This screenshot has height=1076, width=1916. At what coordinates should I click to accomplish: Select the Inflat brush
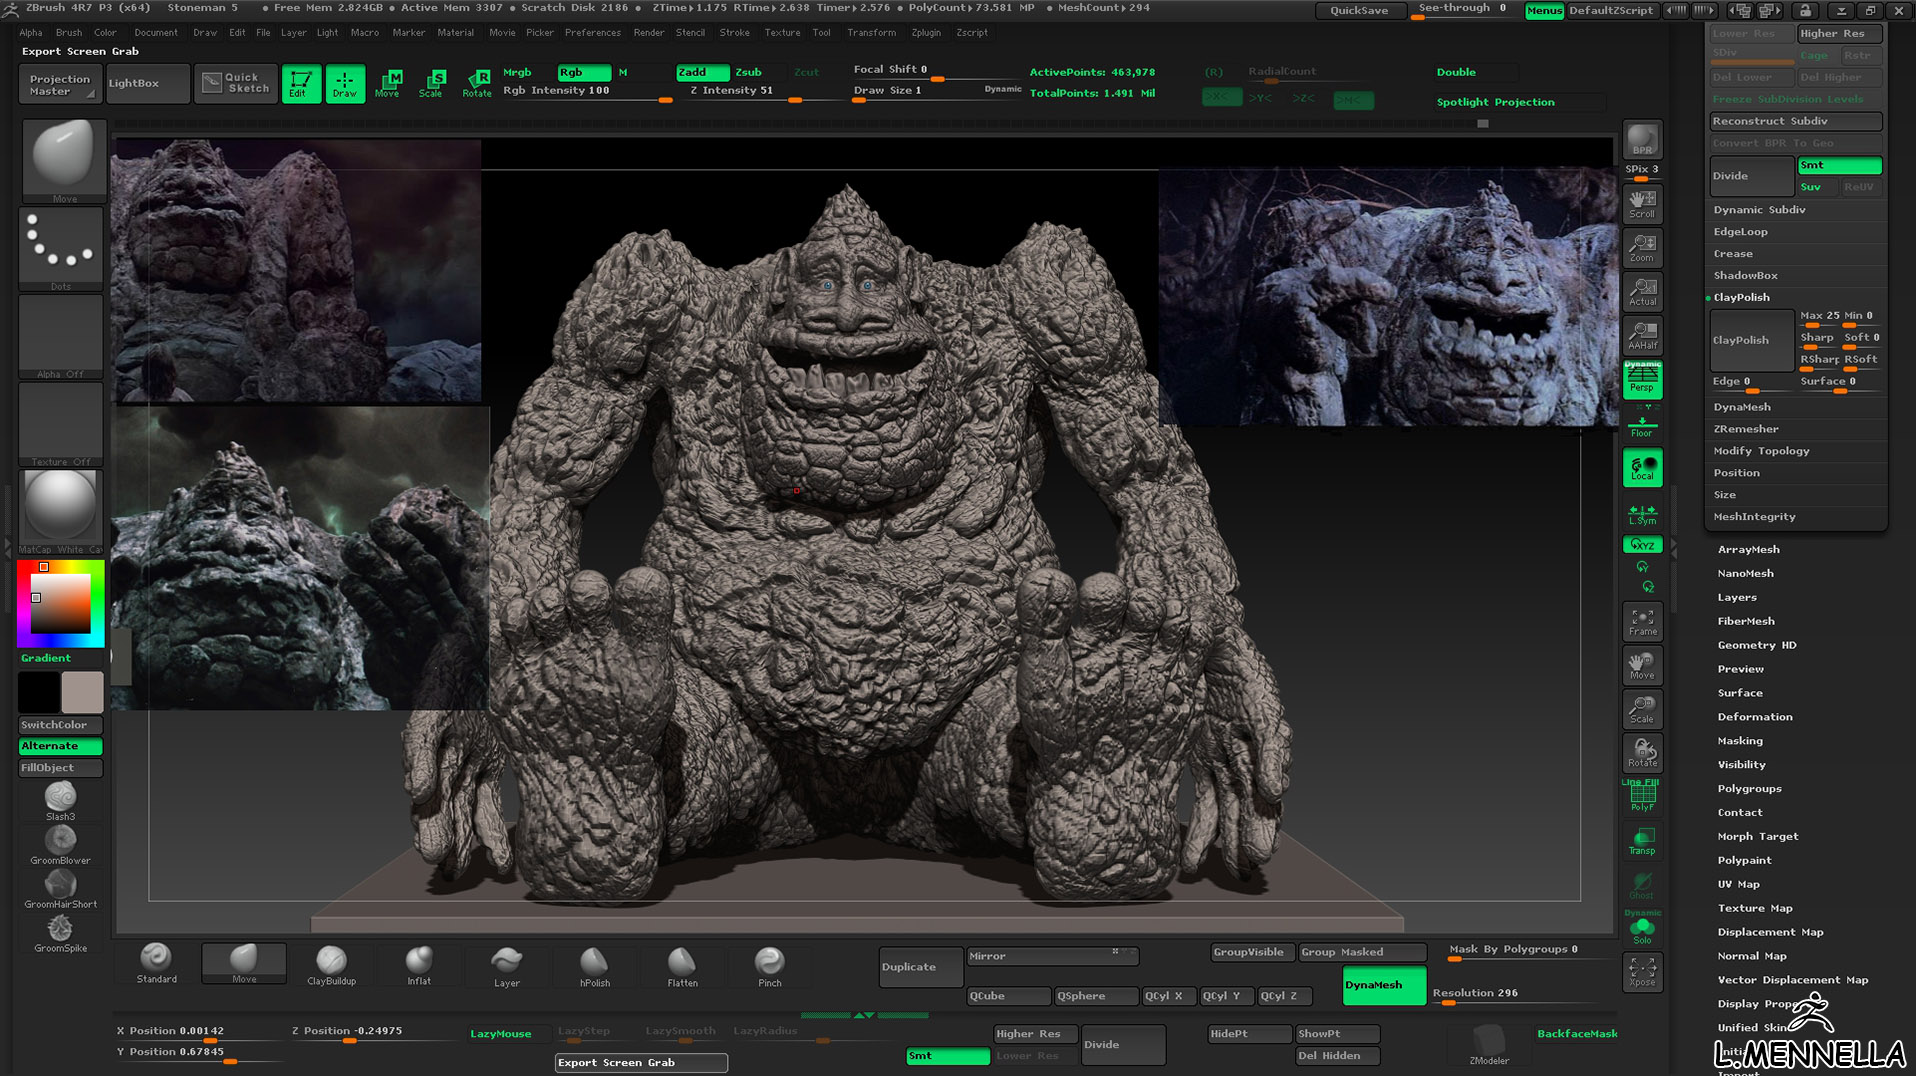419,964
